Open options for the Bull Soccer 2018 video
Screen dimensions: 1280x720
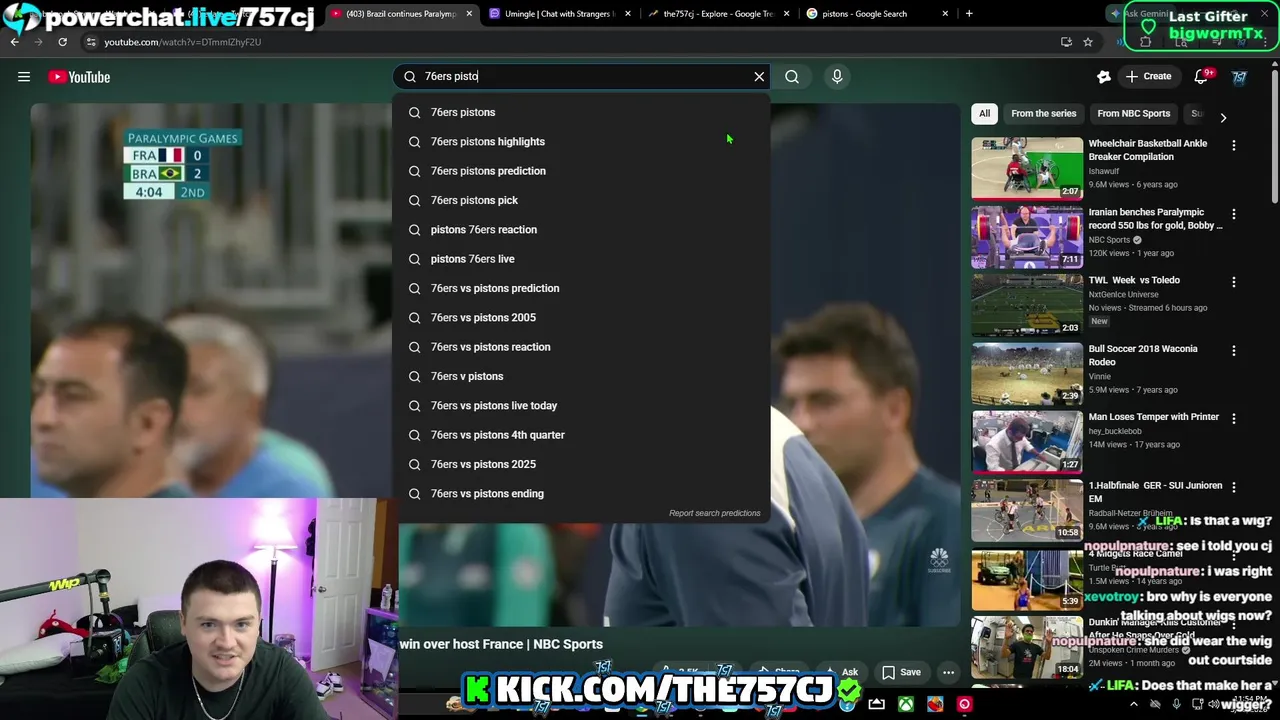pyautogui.click(x=1233, y=351)
